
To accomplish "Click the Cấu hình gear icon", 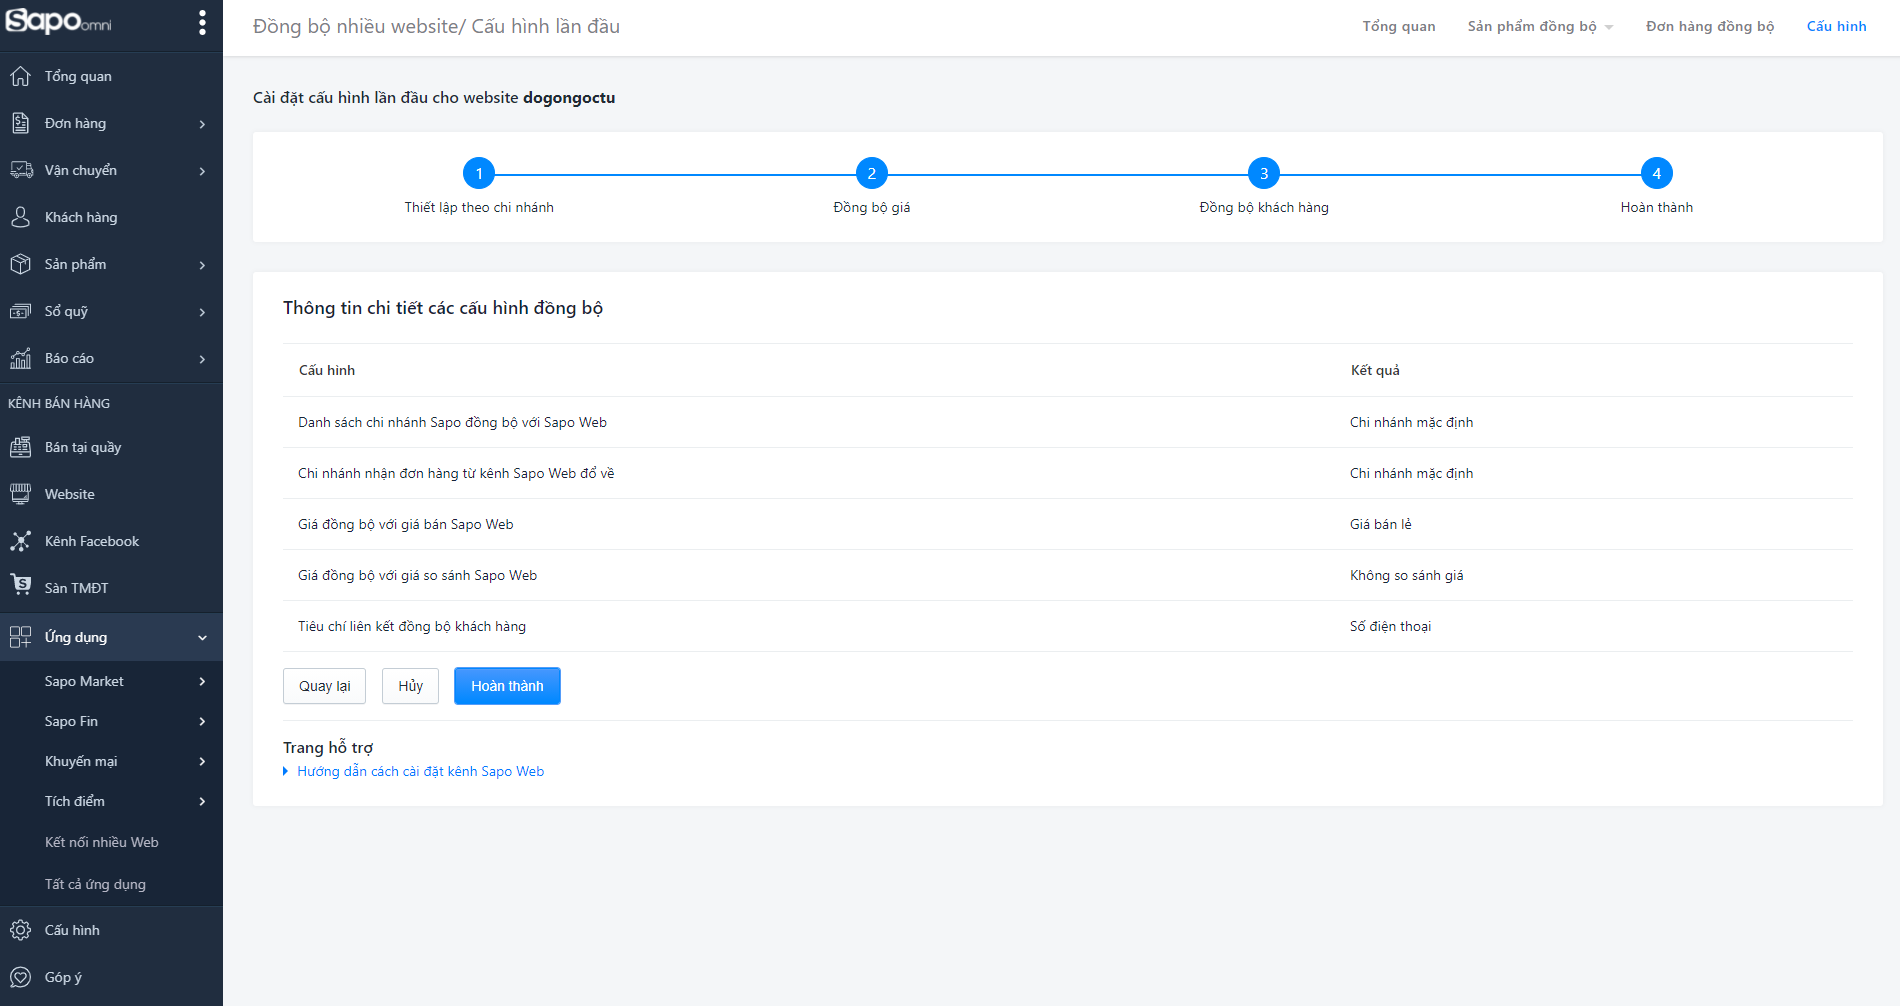I will (x=21, y=930).
